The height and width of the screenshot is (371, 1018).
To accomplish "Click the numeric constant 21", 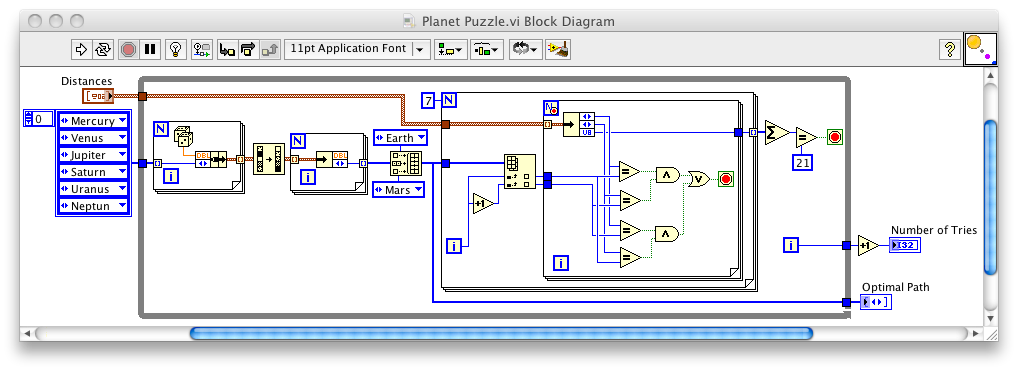I will (x=803, y=163).
